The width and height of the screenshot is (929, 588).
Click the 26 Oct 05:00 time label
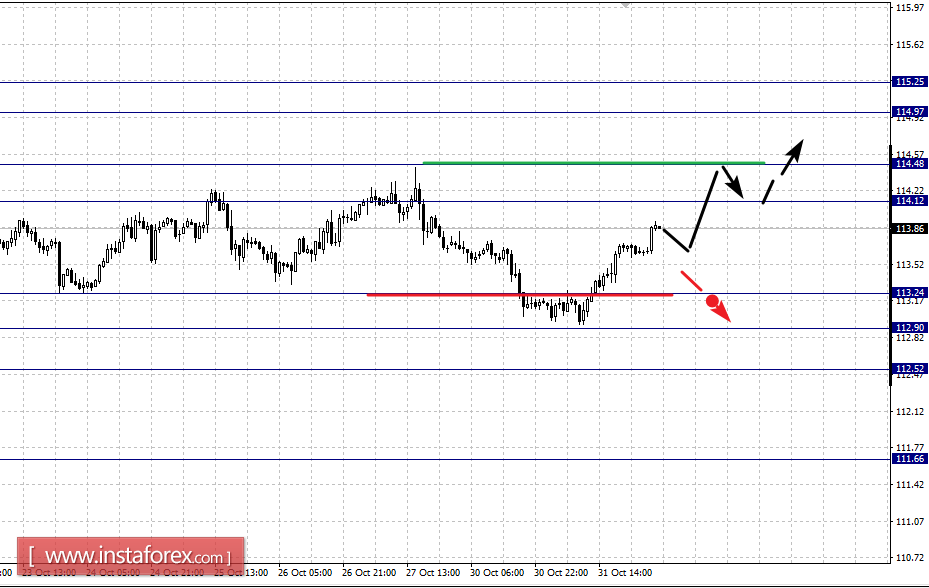coord(305,573)
